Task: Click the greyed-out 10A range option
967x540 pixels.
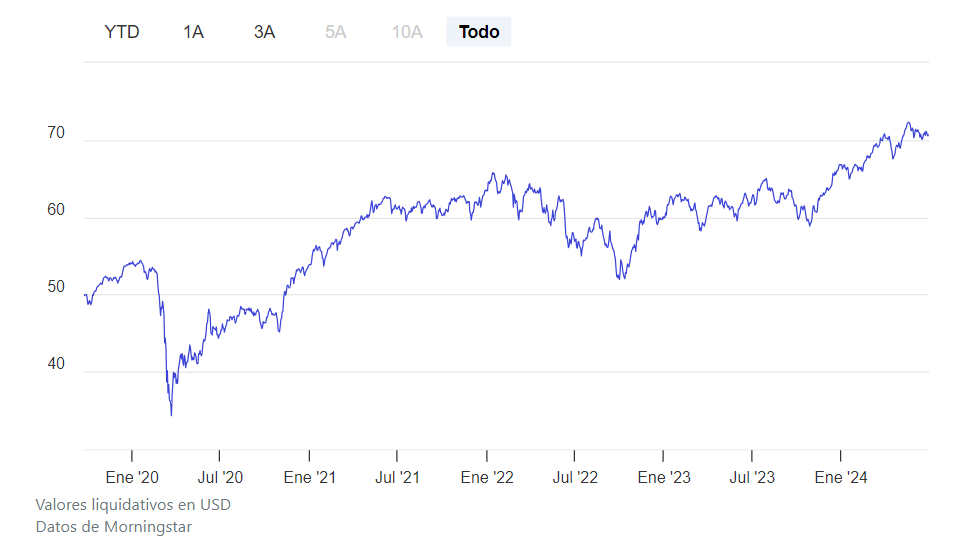Action: pos(407,32)
